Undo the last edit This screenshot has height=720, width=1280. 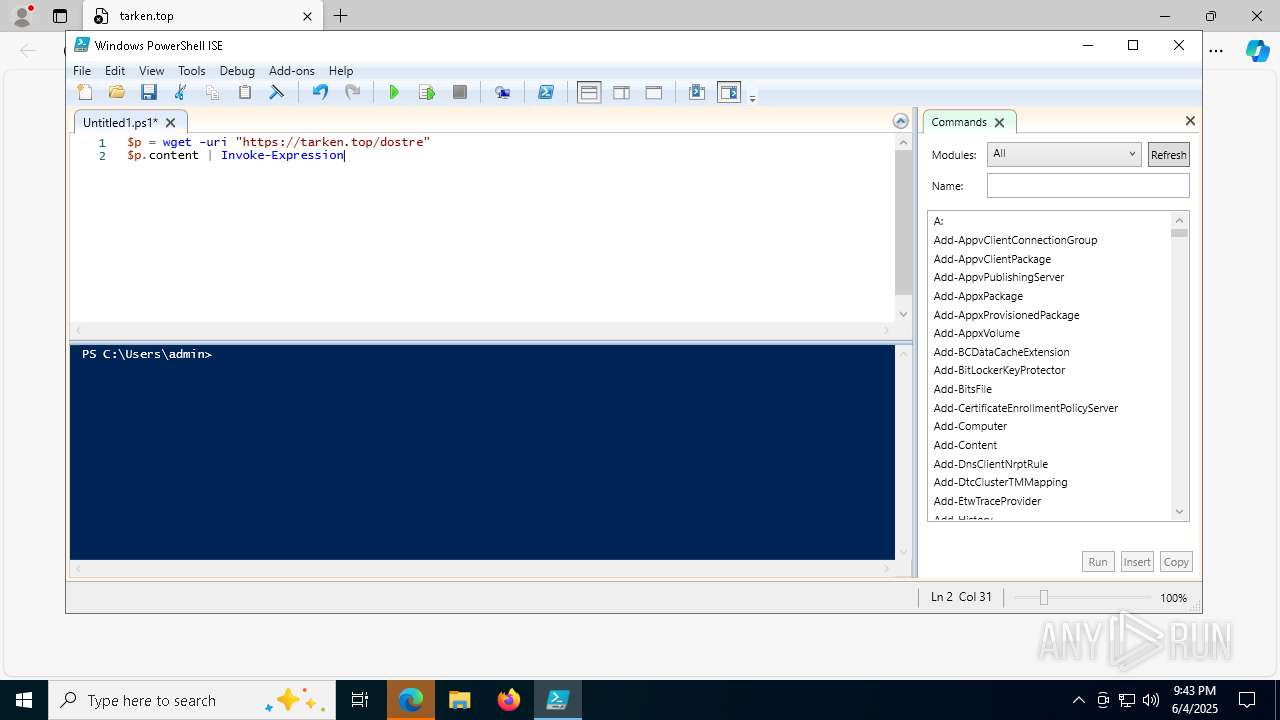(320, 92)
